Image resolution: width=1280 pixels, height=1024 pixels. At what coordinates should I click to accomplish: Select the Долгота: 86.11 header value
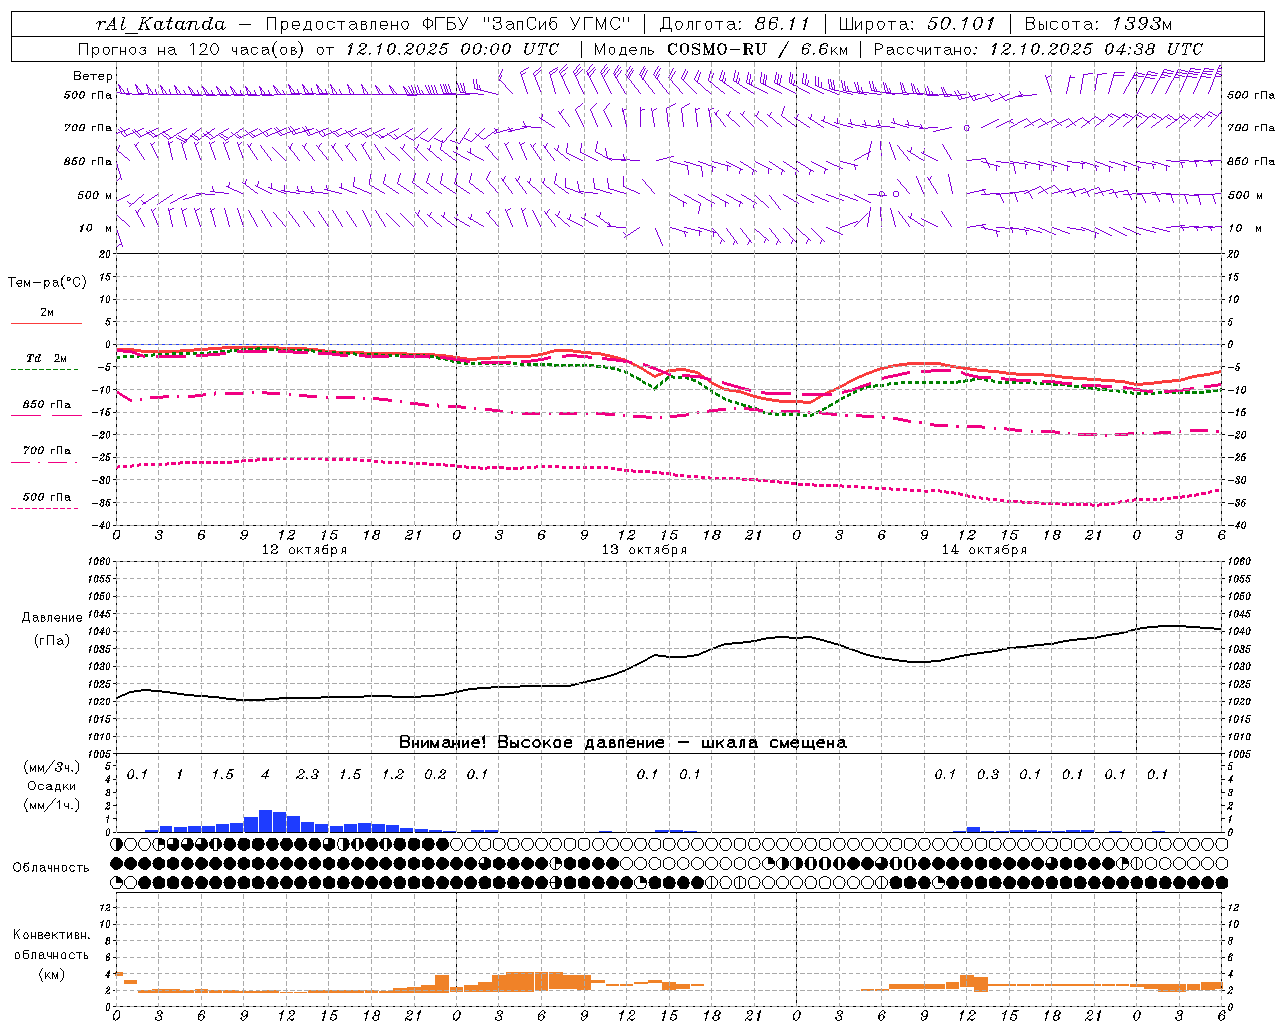[735, 24]
